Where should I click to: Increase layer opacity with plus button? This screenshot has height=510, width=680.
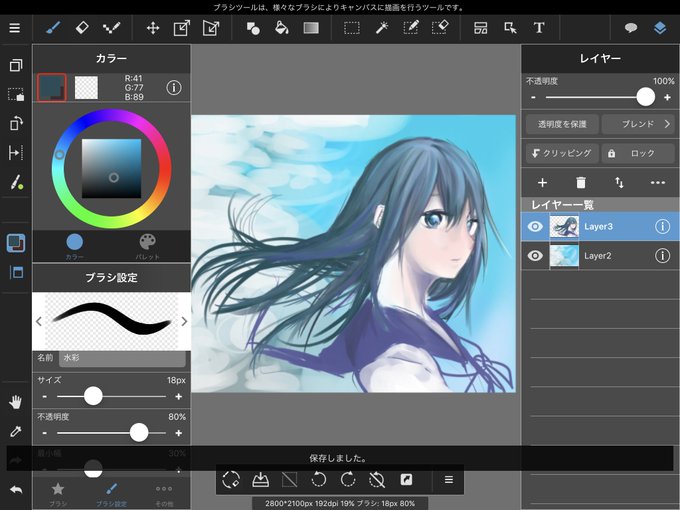pyautogui.click(x=667, y=97)
